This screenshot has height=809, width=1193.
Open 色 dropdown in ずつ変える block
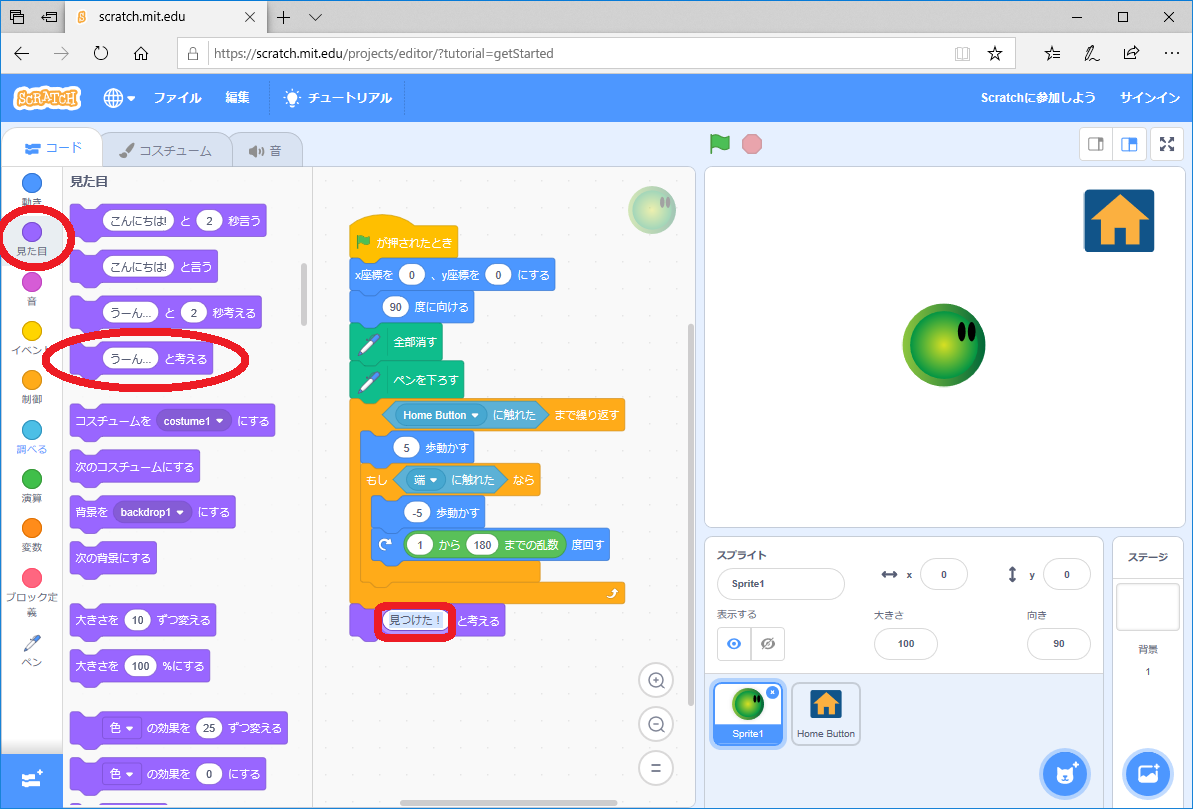(122, 728)
